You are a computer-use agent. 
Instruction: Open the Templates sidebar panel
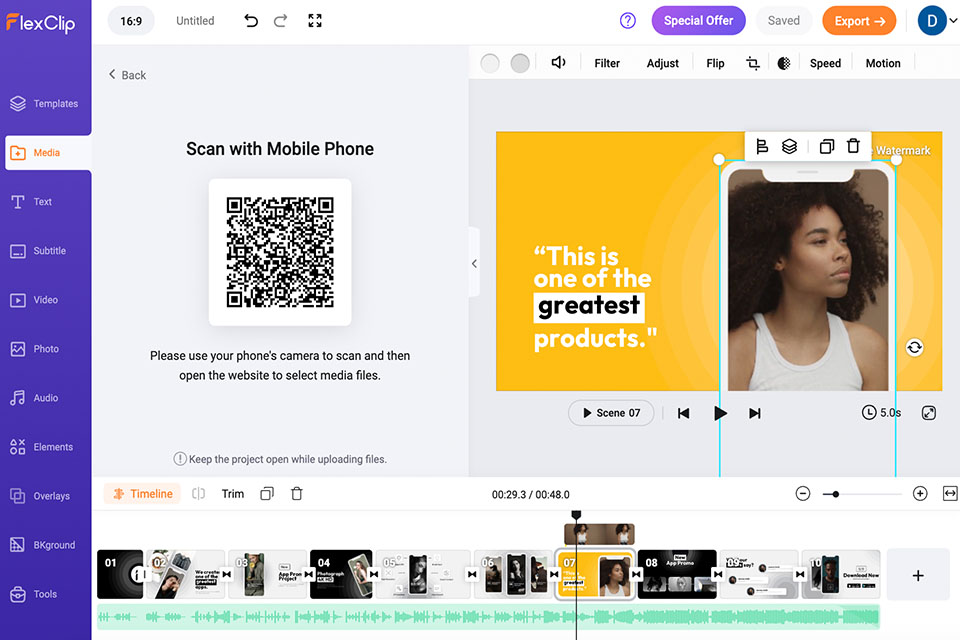click(x=45, y=104)
